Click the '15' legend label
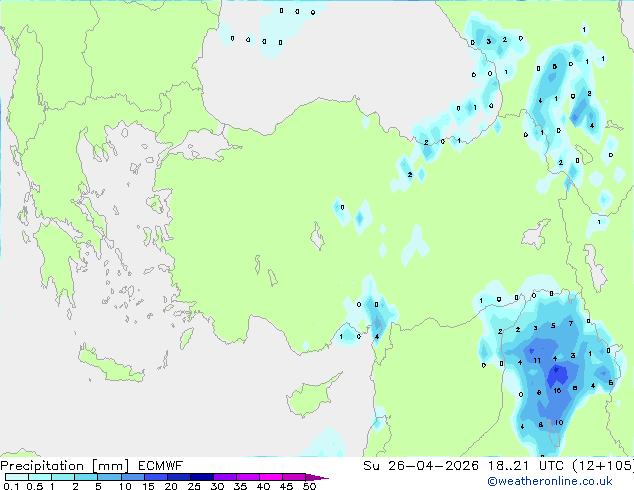This screenshot has width=634, height=490. [x=148, y=486]
